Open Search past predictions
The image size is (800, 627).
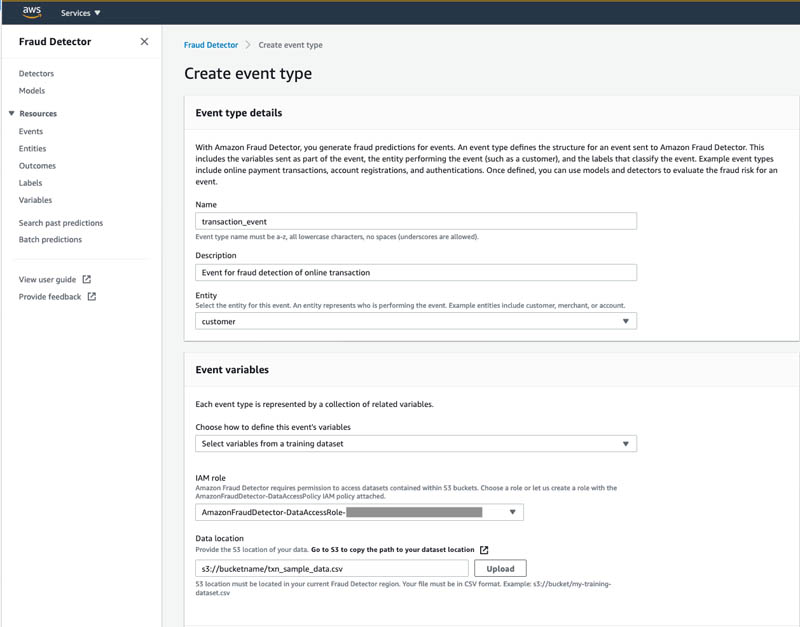click(61, 223)
